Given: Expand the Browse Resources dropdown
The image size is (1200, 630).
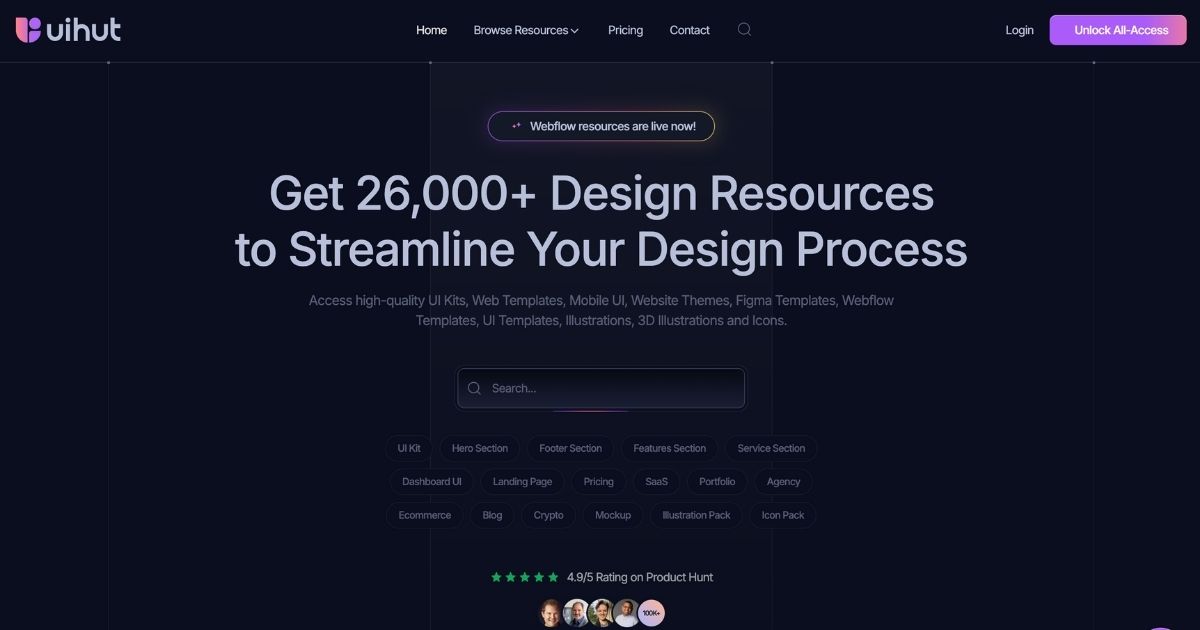Looking at the screenshot, I should click(526, 30).
